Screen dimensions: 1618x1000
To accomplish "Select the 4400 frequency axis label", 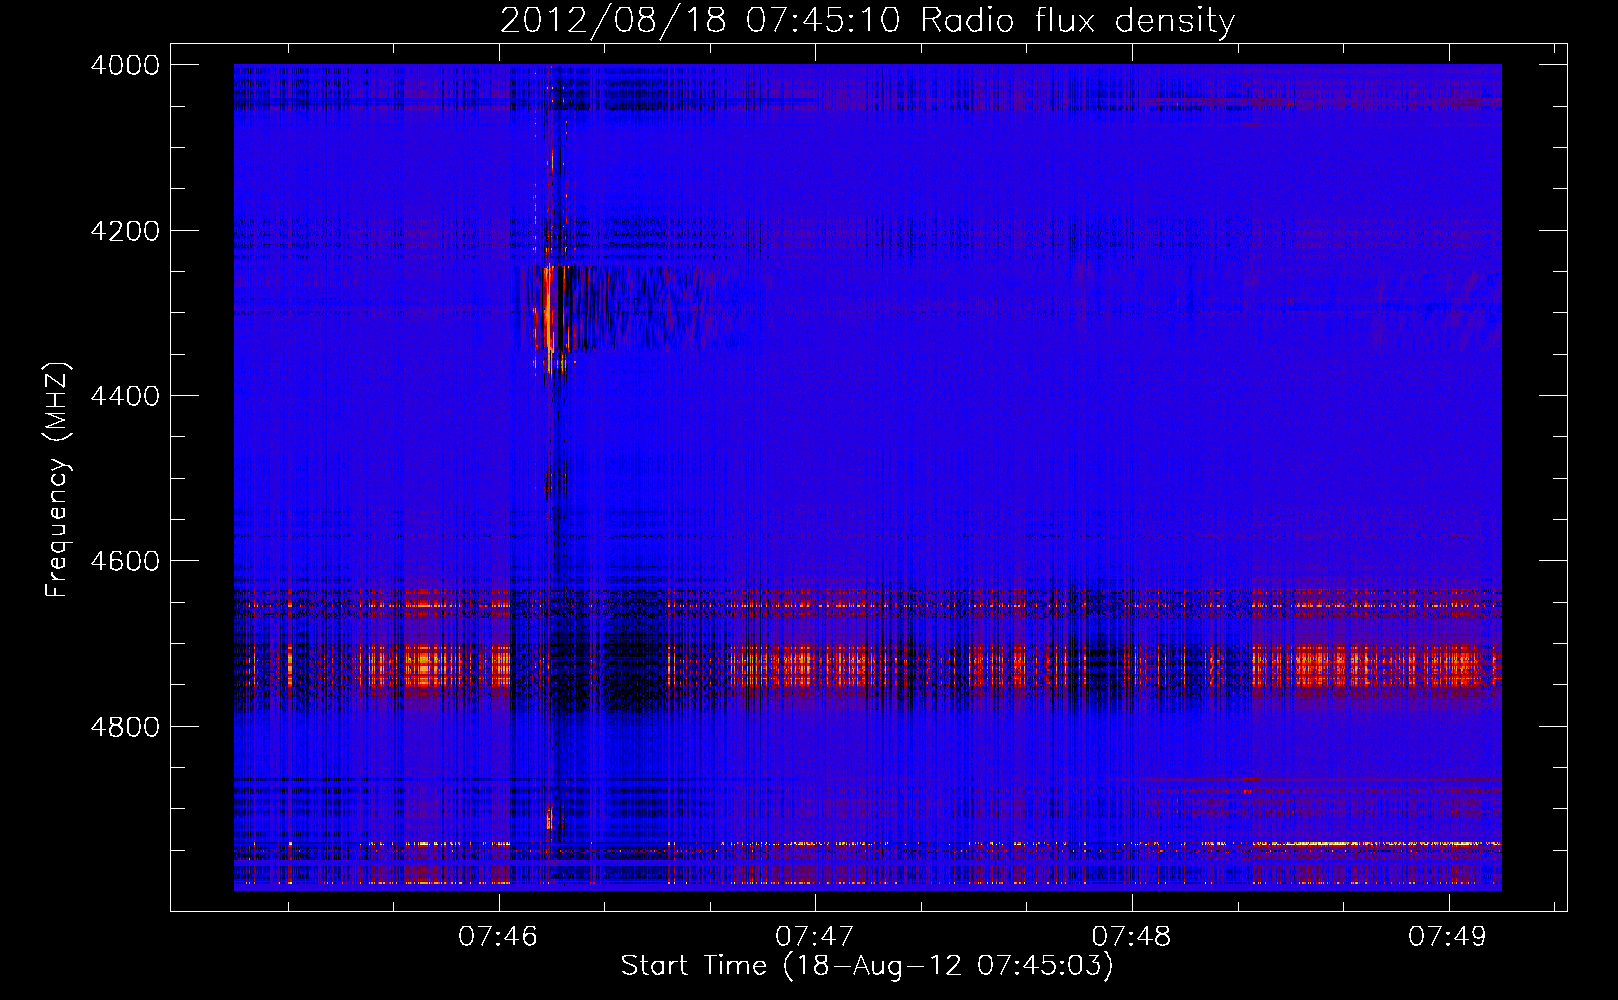I will click(x=125, y=396).
